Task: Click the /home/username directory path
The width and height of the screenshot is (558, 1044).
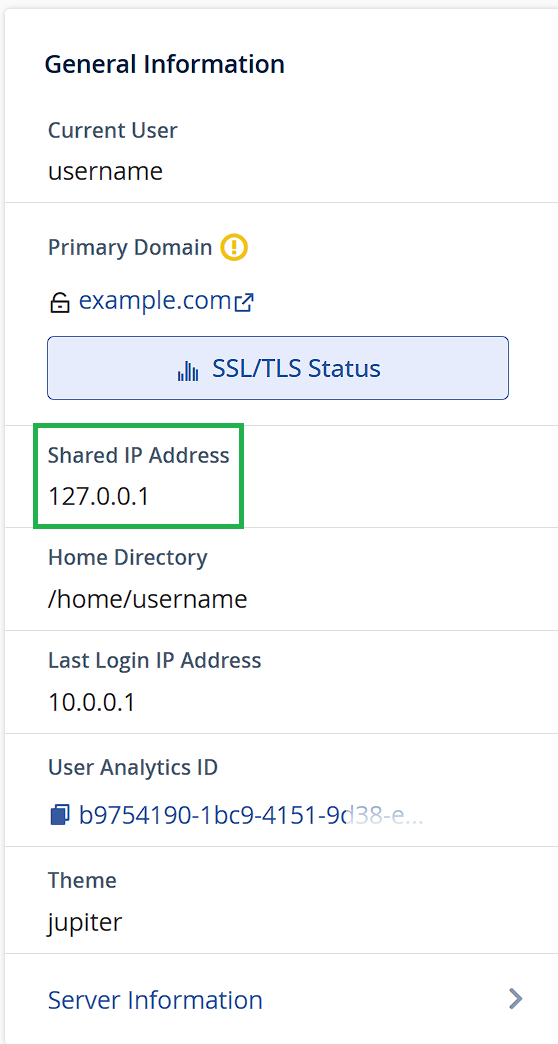Action: point(147,599)
